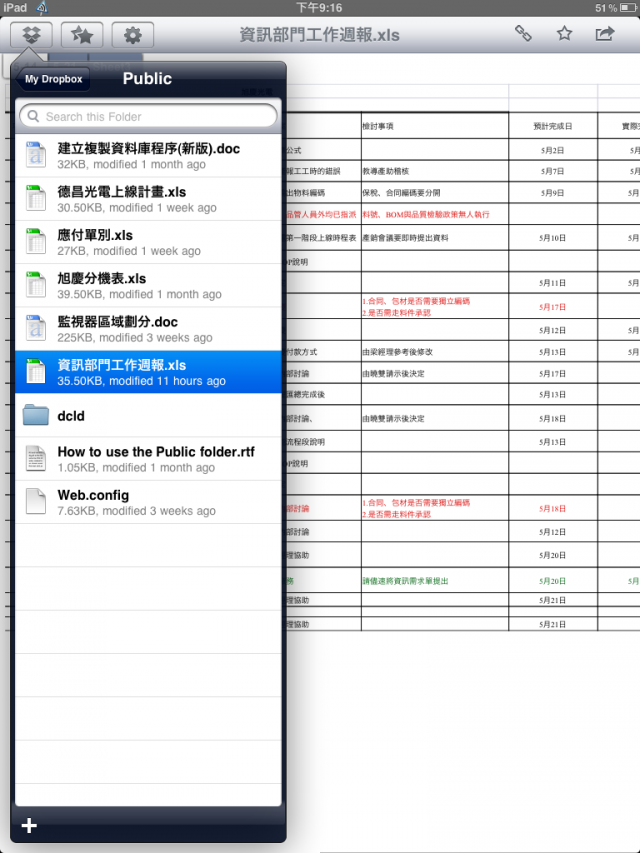Image resolution: width=640 pixels, height=854 pixels.
Task: Open 建立複製資料庫程序(新版).doc
Action: coord(148,156)
